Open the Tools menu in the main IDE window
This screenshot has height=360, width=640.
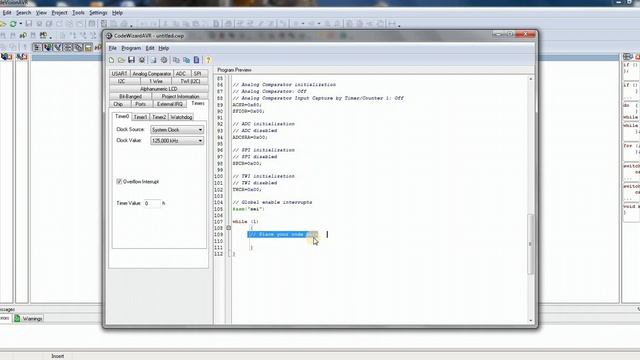78,13
